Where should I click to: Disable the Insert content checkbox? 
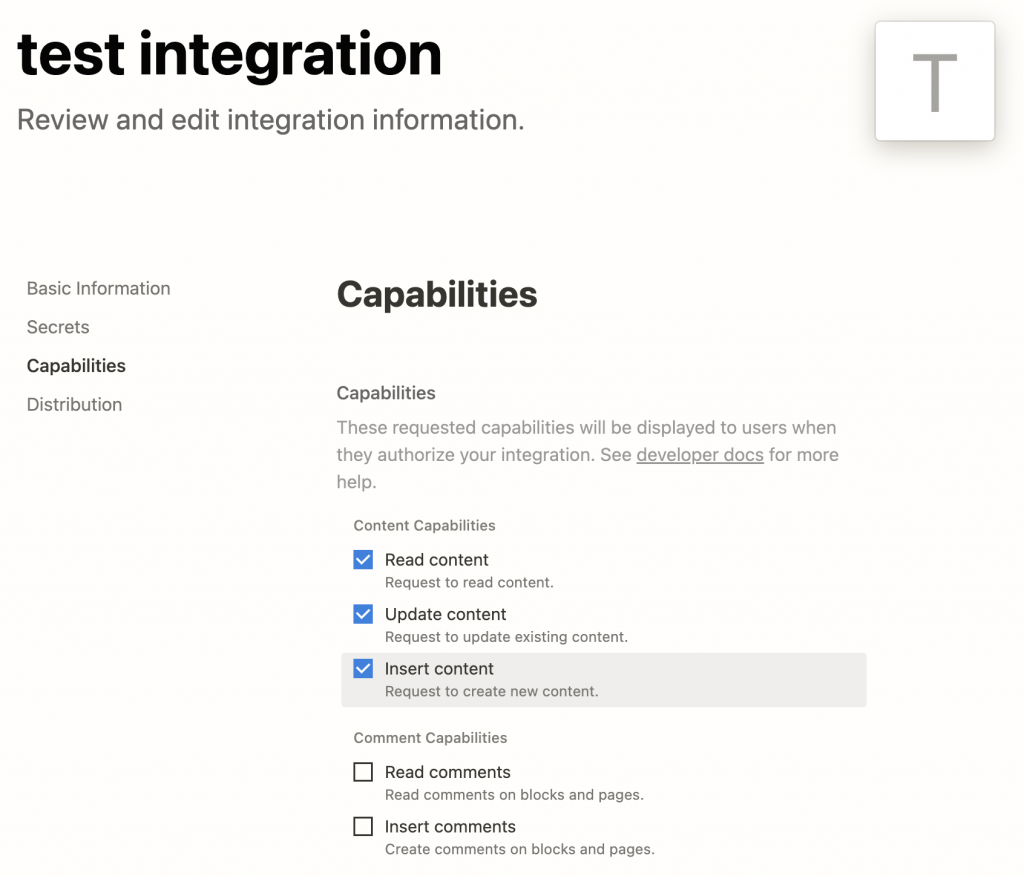tap(363, 669)
